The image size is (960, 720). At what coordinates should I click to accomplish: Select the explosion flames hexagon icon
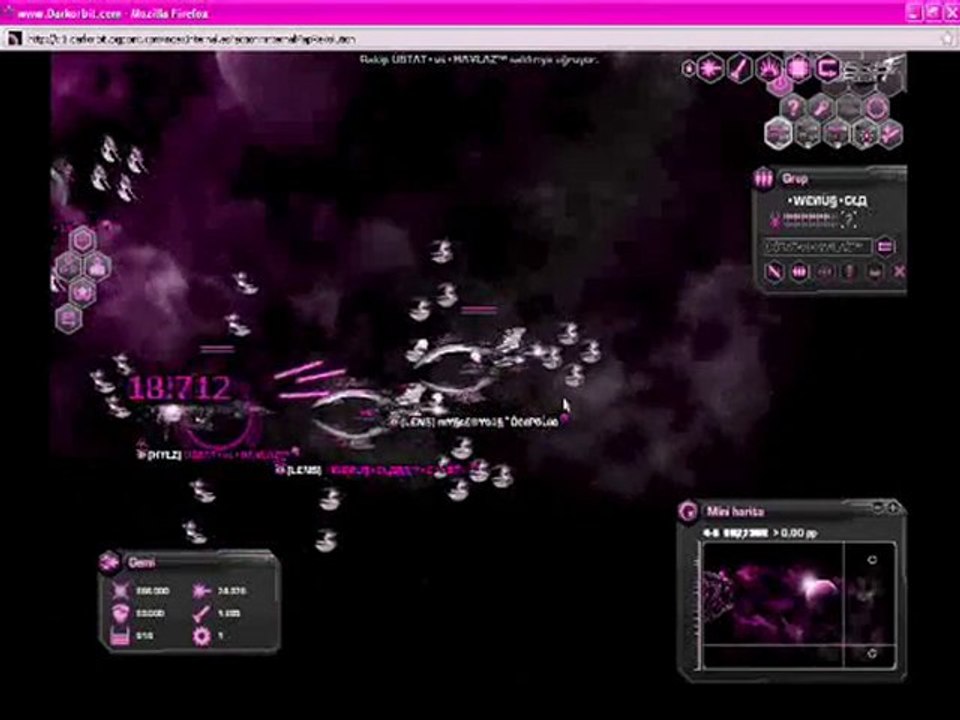coord(770,68)
